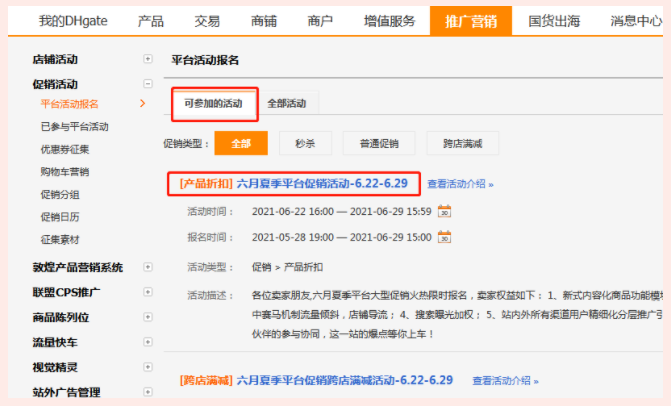Image resolution: width=671 pixels, height=406 pixels.
Task: Click 查看活动介绍 link for 产品折扣 activity
Action: click(460, 184)
